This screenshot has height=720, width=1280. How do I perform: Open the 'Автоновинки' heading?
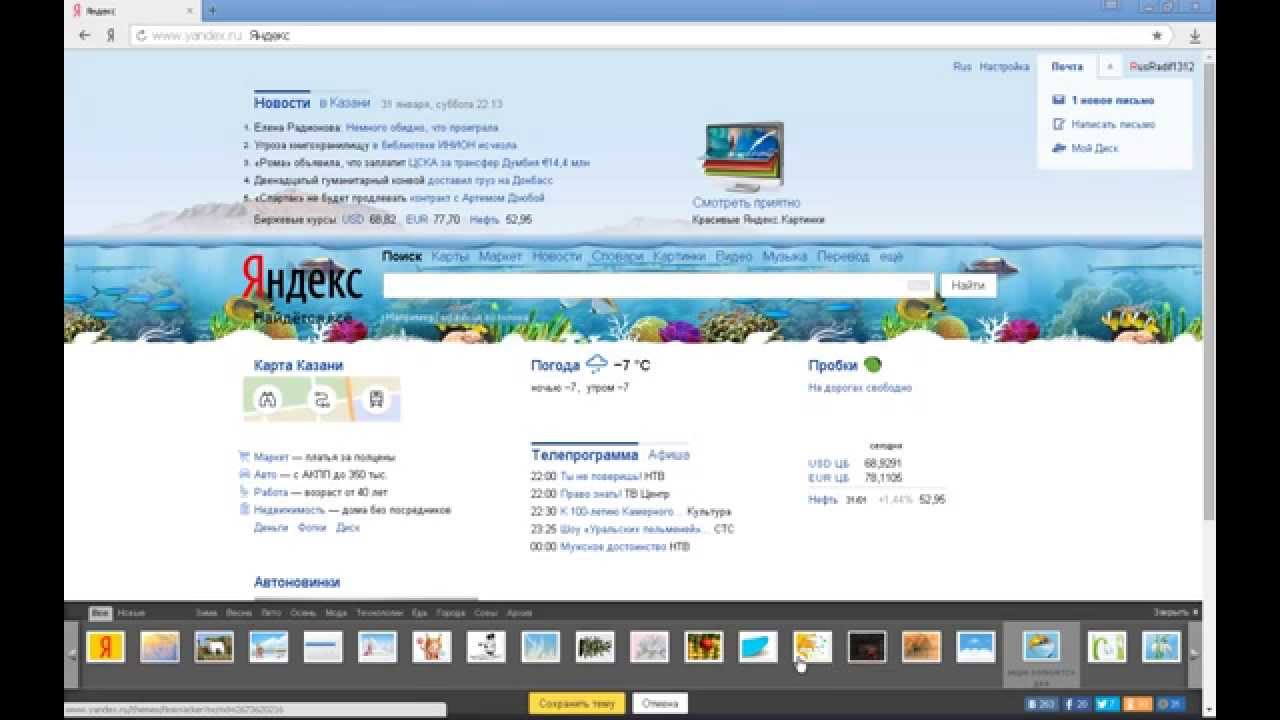(297, 582)
